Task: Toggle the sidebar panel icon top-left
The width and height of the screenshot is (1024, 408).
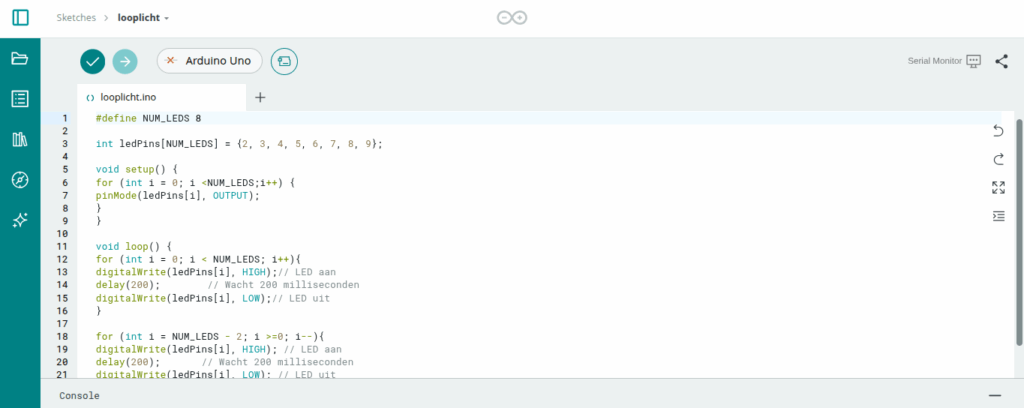Action: coord(20,17)
